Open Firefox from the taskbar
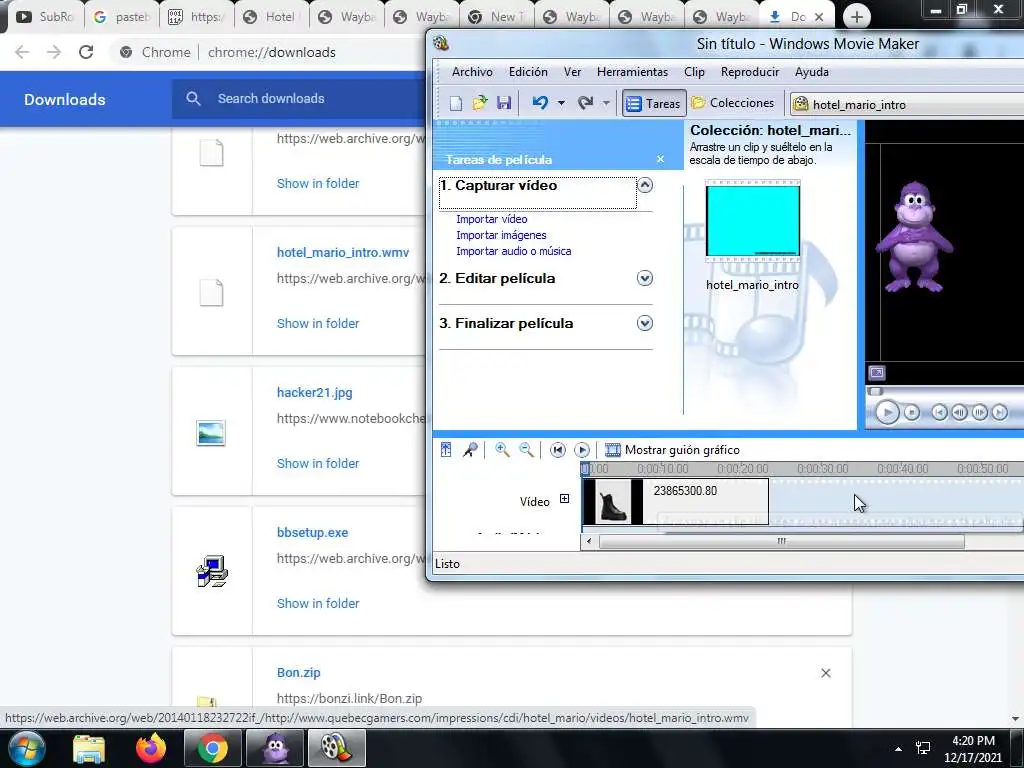 [x=151, y=748]
